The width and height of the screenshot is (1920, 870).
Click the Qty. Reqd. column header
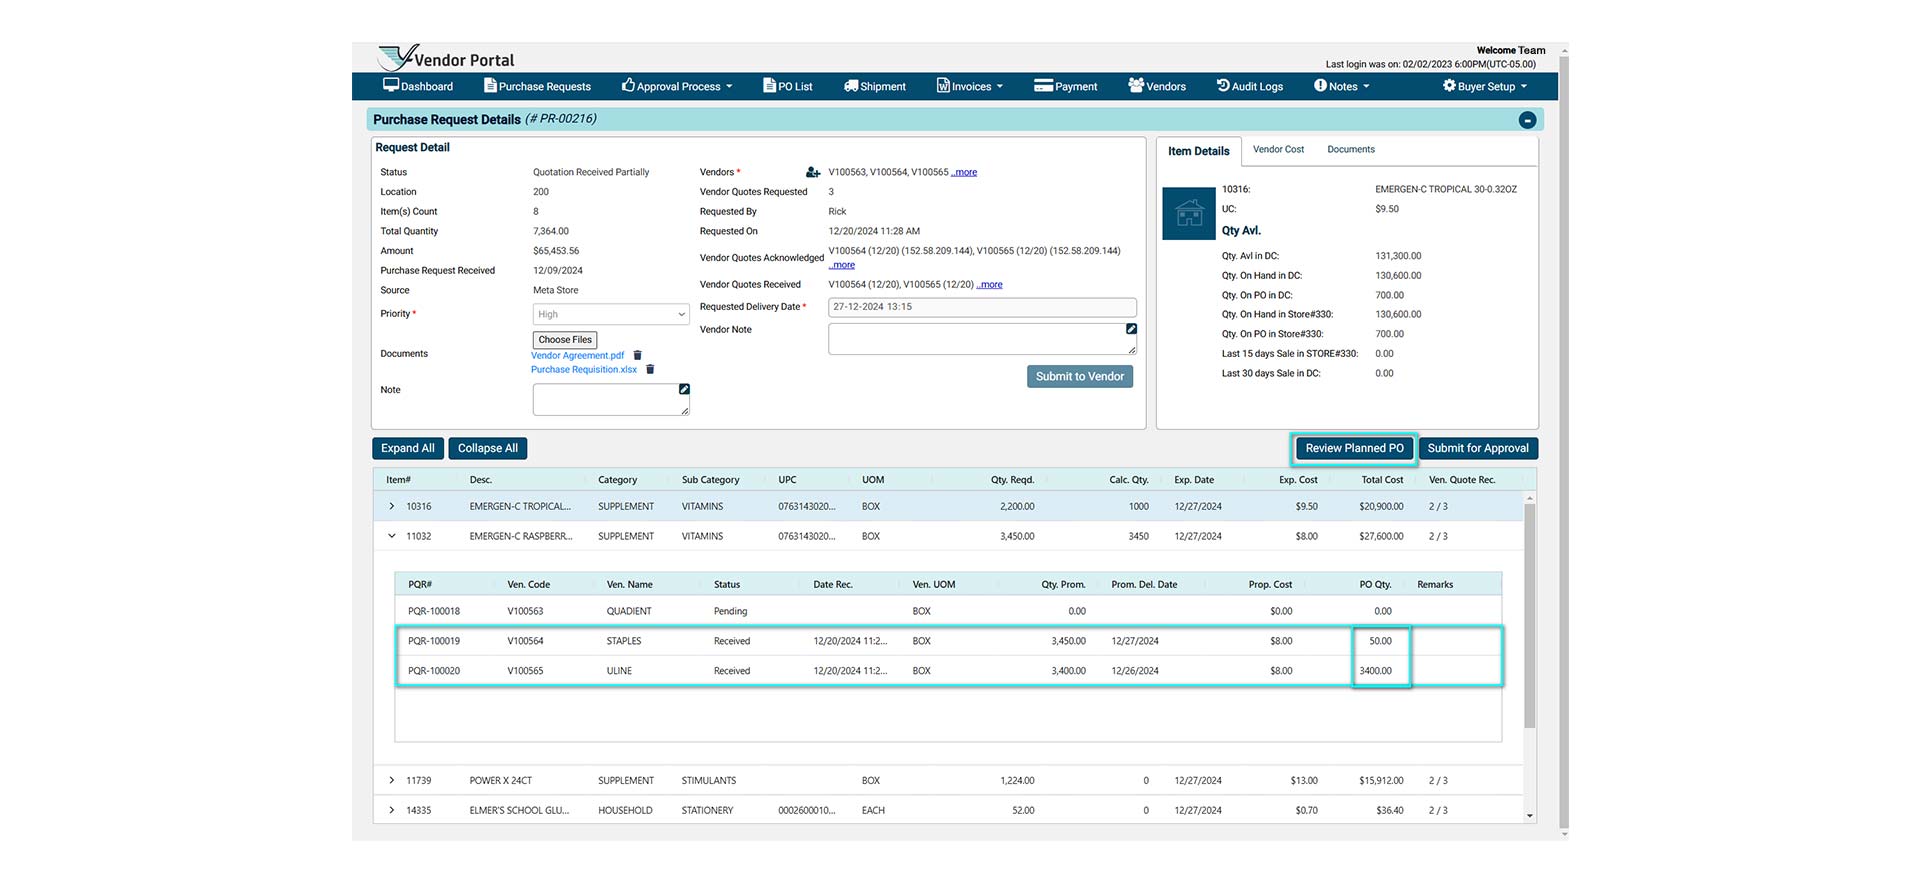(1012, 480)
